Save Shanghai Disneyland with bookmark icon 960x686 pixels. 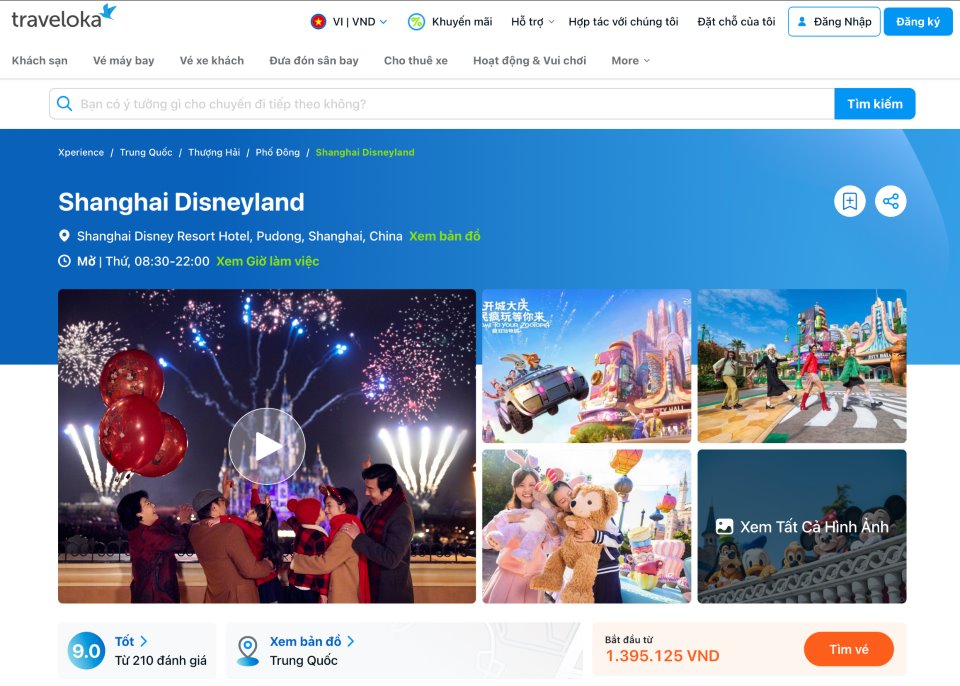click(x=850, y=202)
